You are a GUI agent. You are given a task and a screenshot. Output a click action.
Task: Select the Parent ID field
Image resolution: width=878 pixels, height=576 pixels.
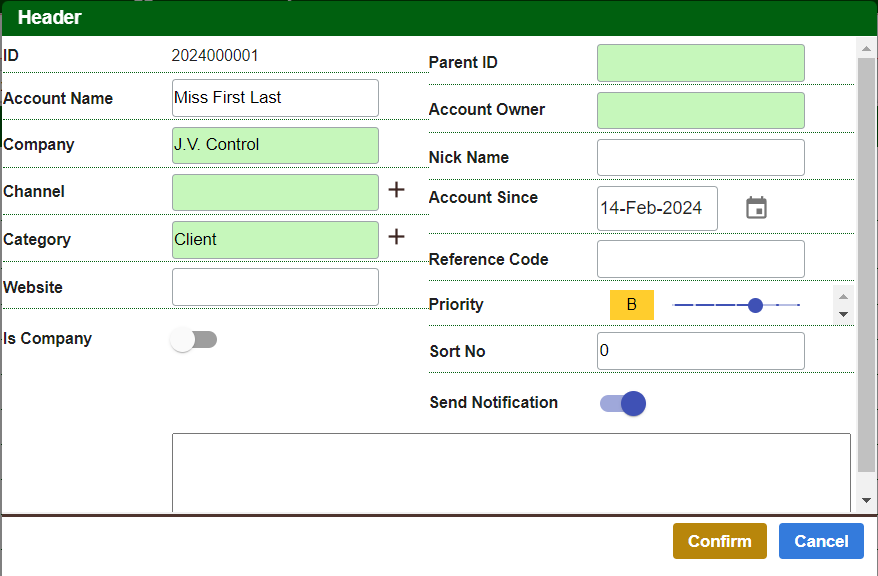[700, 63]
